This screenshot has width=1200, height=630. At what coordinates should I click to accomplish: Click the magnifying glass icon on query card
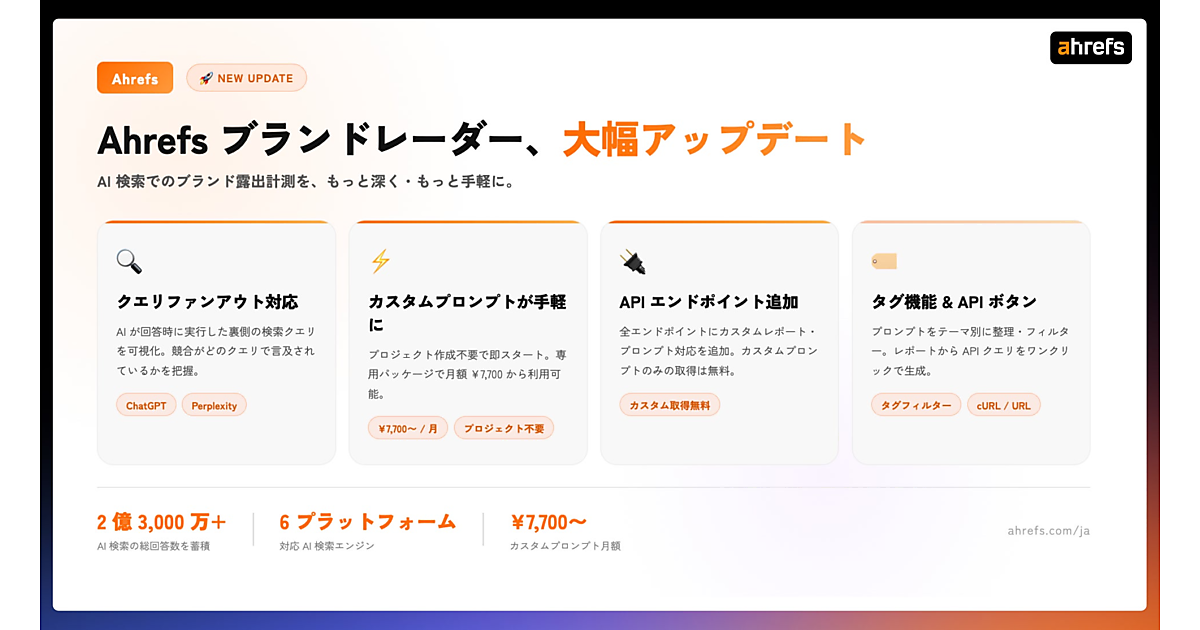[x=129, y=261]
